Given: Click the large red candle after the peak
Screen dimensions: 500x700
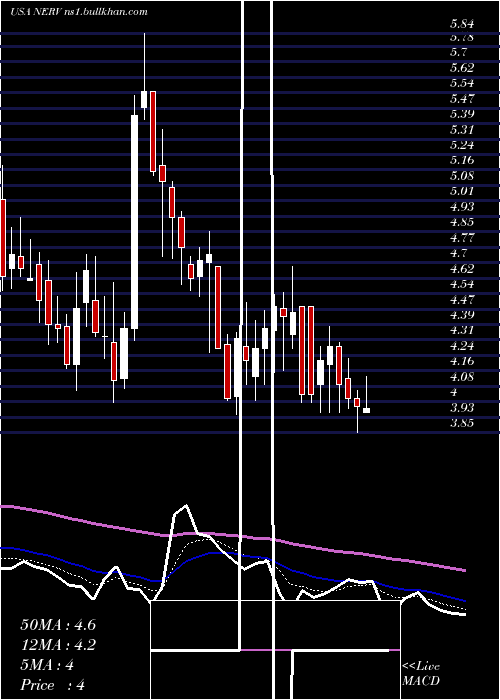Looking at the screenshot, I should tap(153, 131).
